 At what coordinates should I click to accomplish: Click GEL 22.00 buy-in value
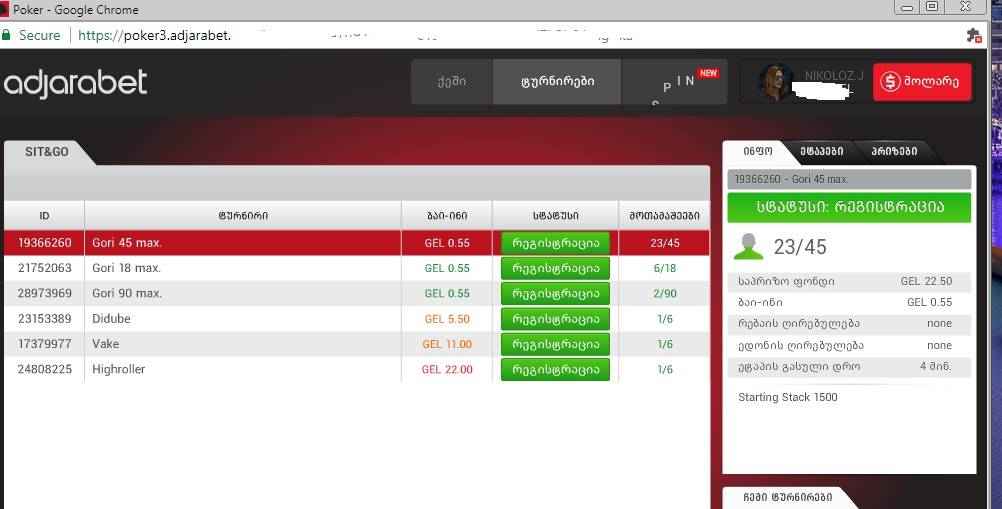[x=447, y=369]
